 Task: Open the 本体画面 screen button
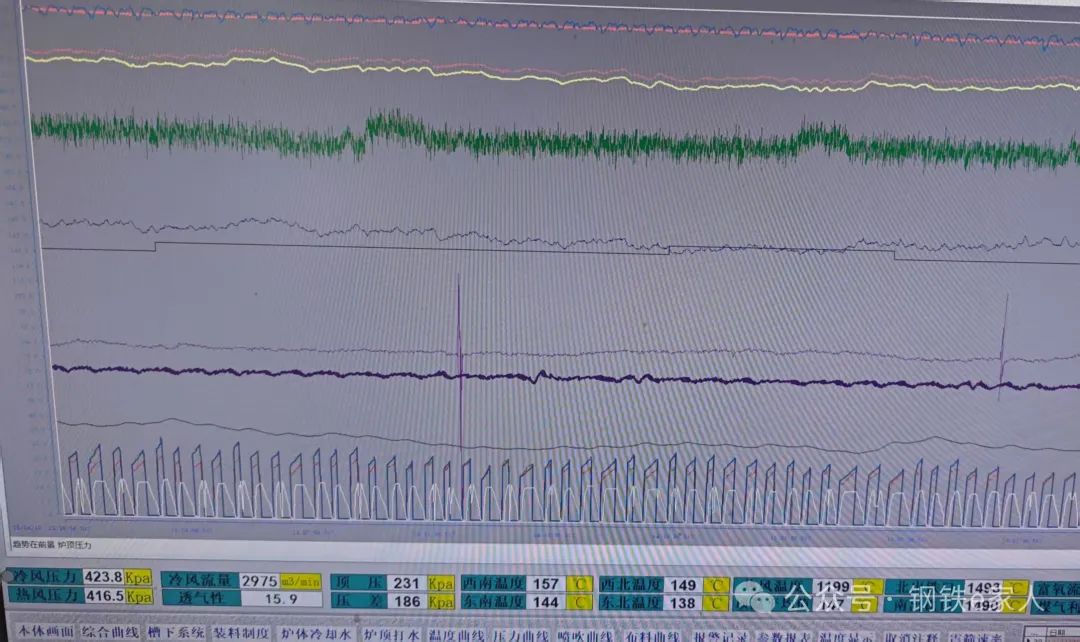pos(46,633)
